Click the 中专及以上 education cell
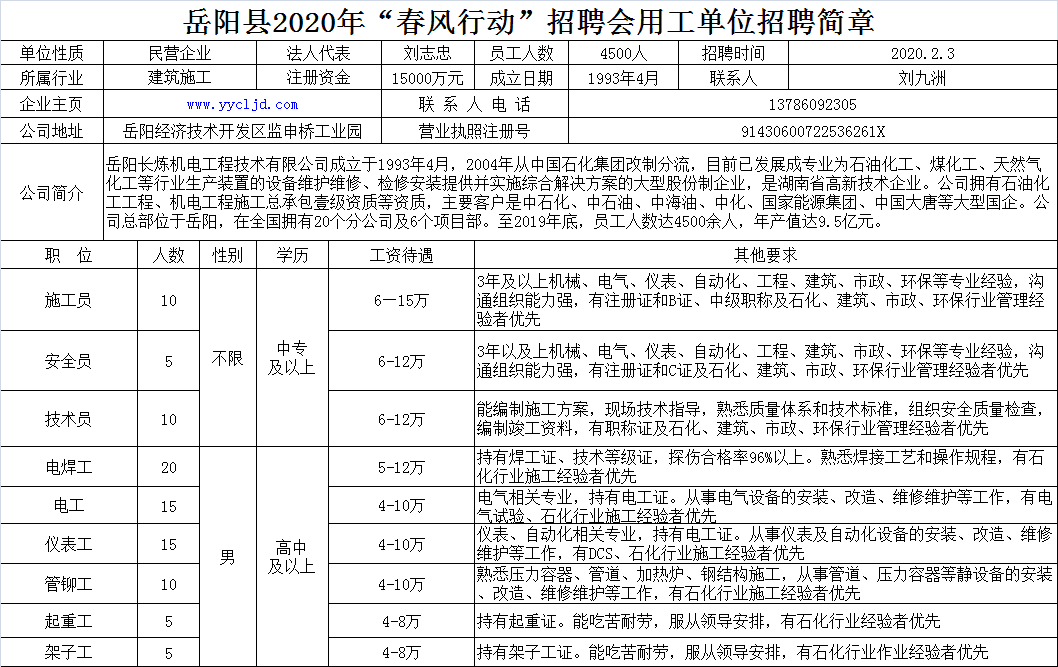This screenshot has width=1058, height=667. tap(292, 358)
